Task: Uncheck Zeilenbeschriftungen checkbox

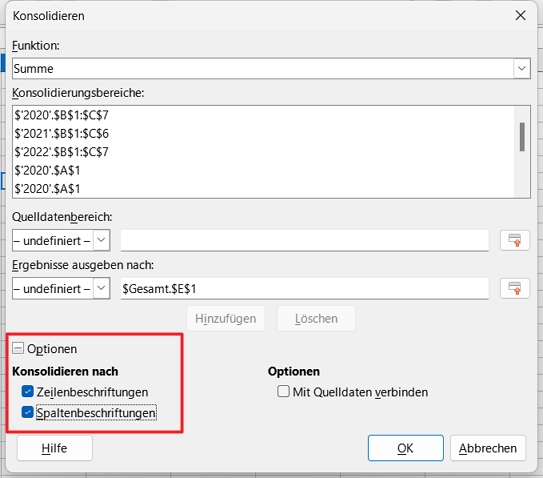Action: pos(27,392)
